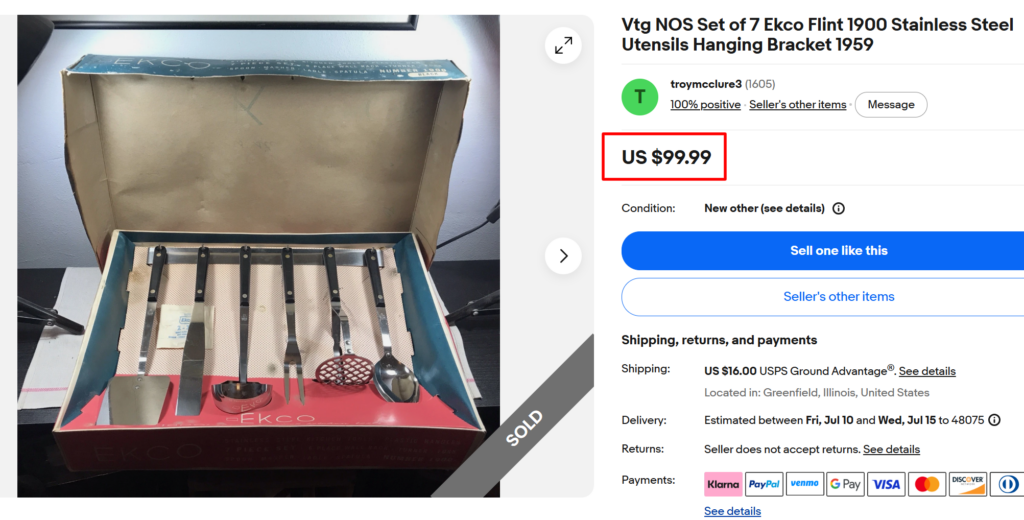Click the Ekco utensil set photo
The image size is (1024, 520).
click(259, 256)
